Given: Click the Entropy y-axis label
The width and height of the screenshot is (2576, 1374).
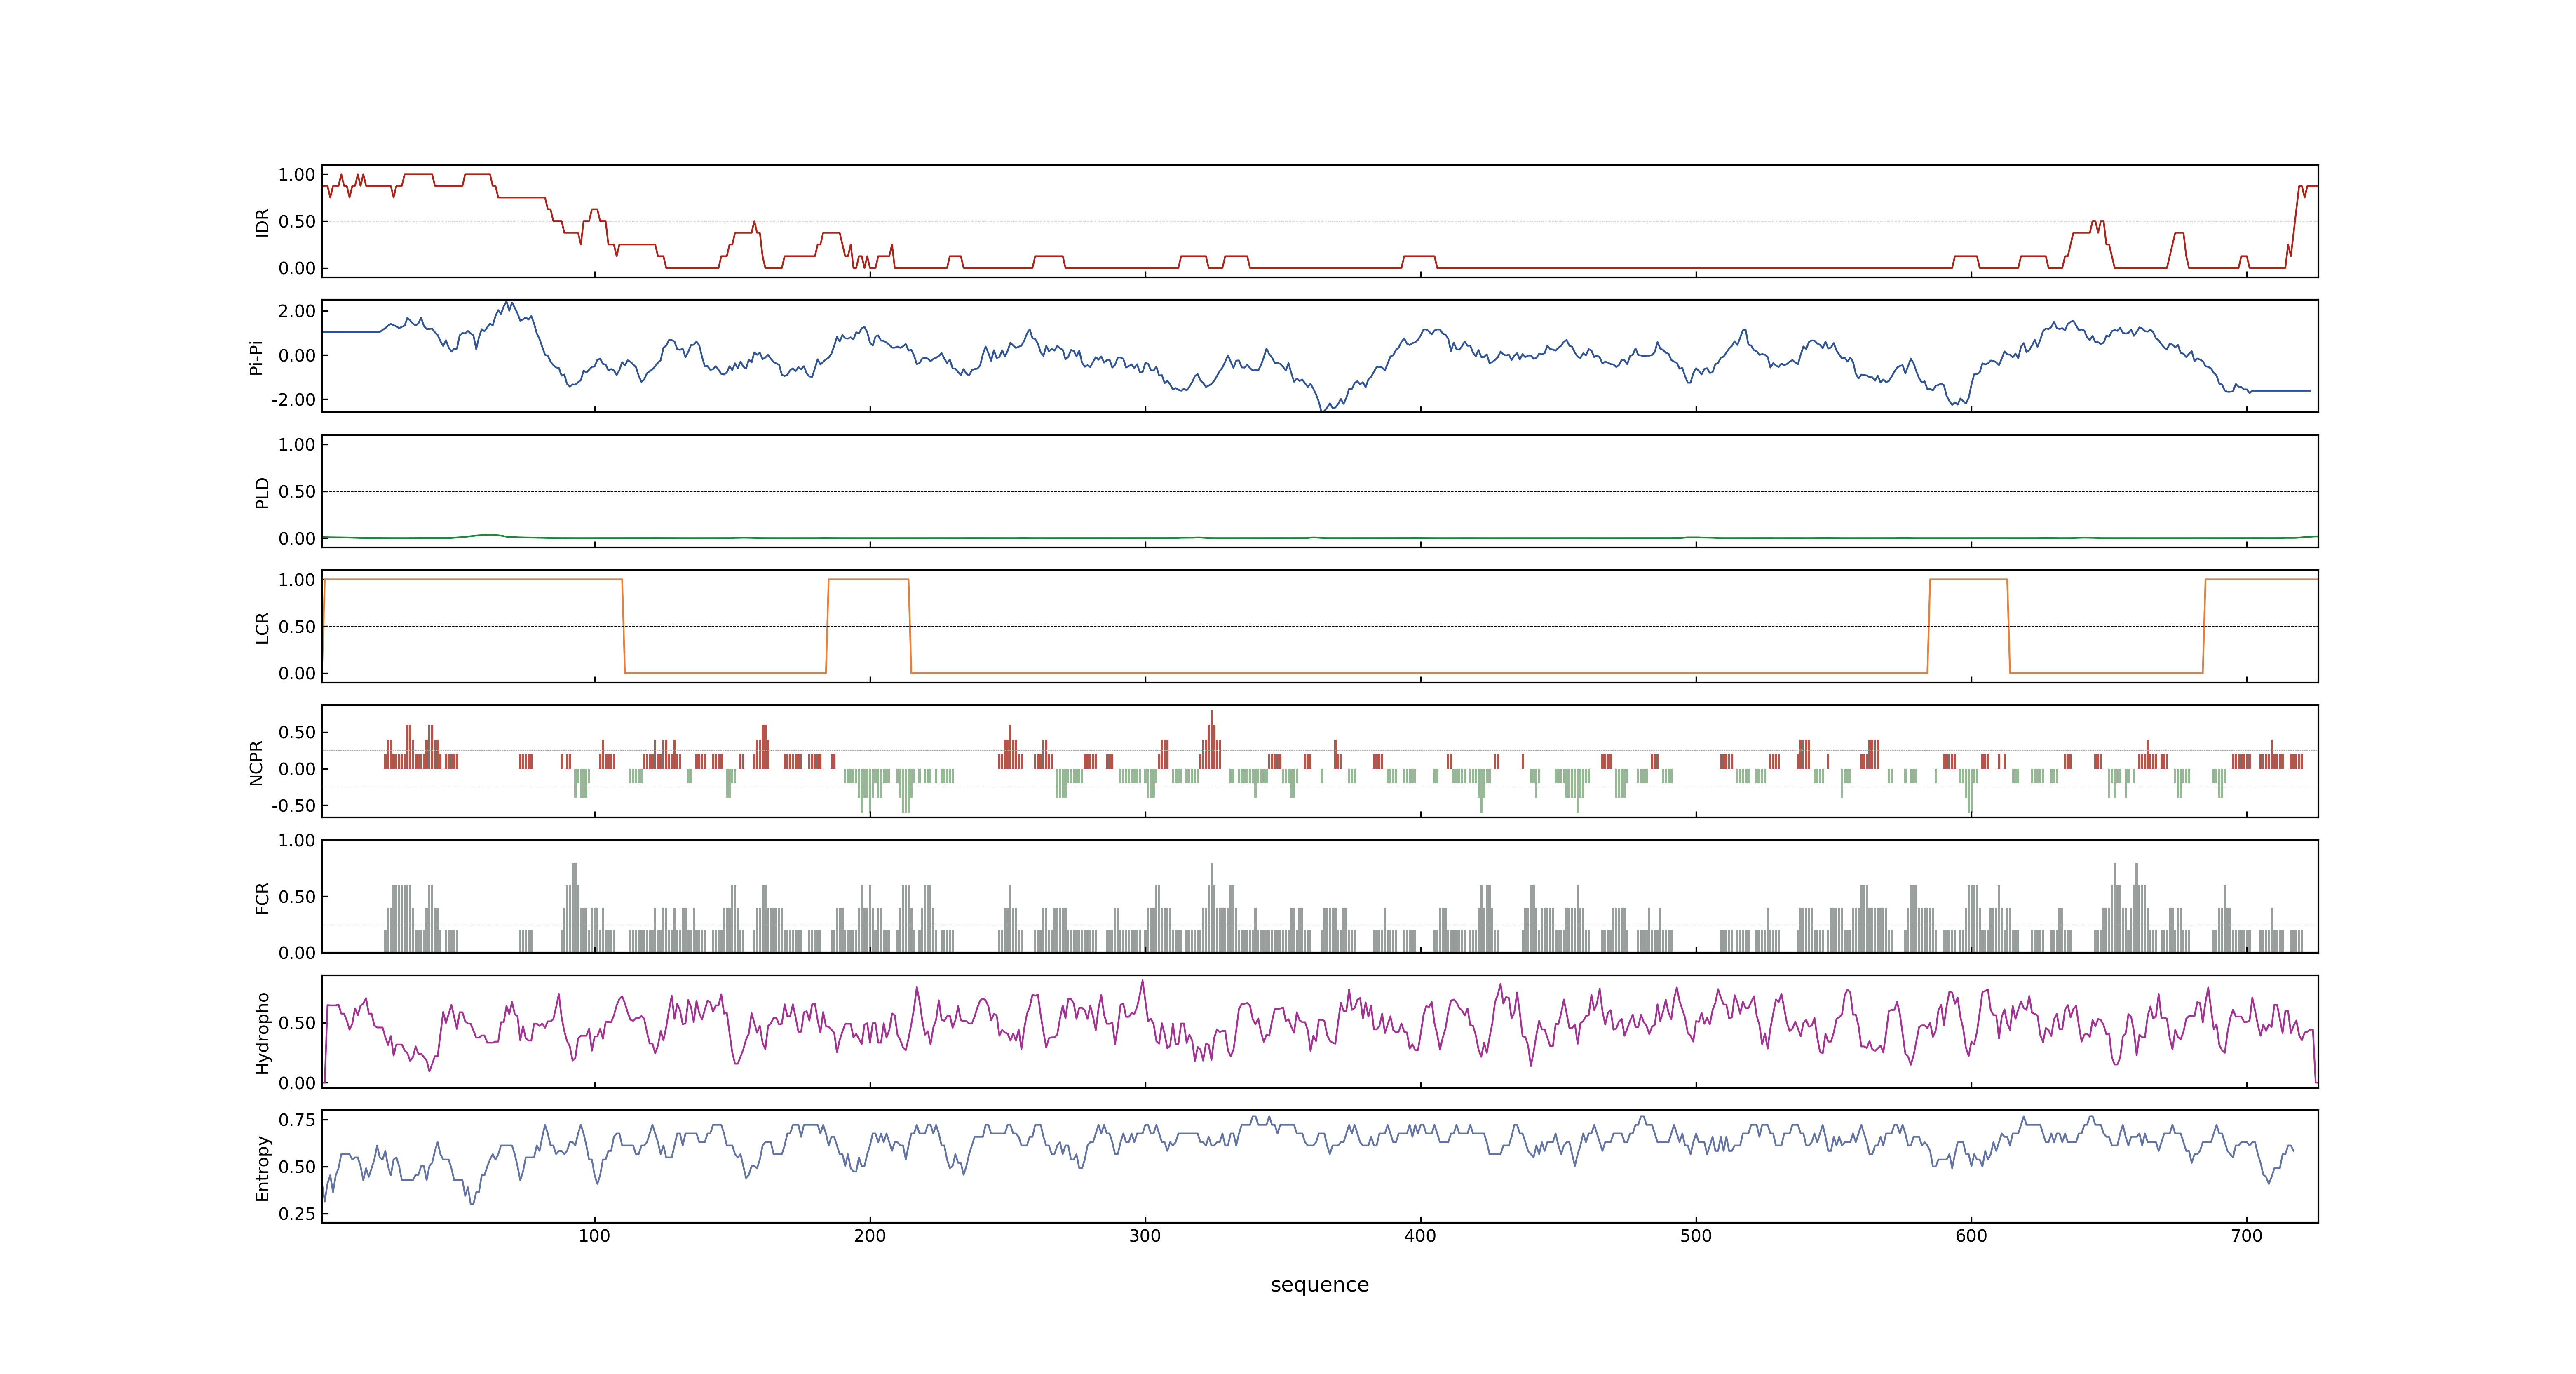Looking at the screenshot, I should click(263, 1168).
